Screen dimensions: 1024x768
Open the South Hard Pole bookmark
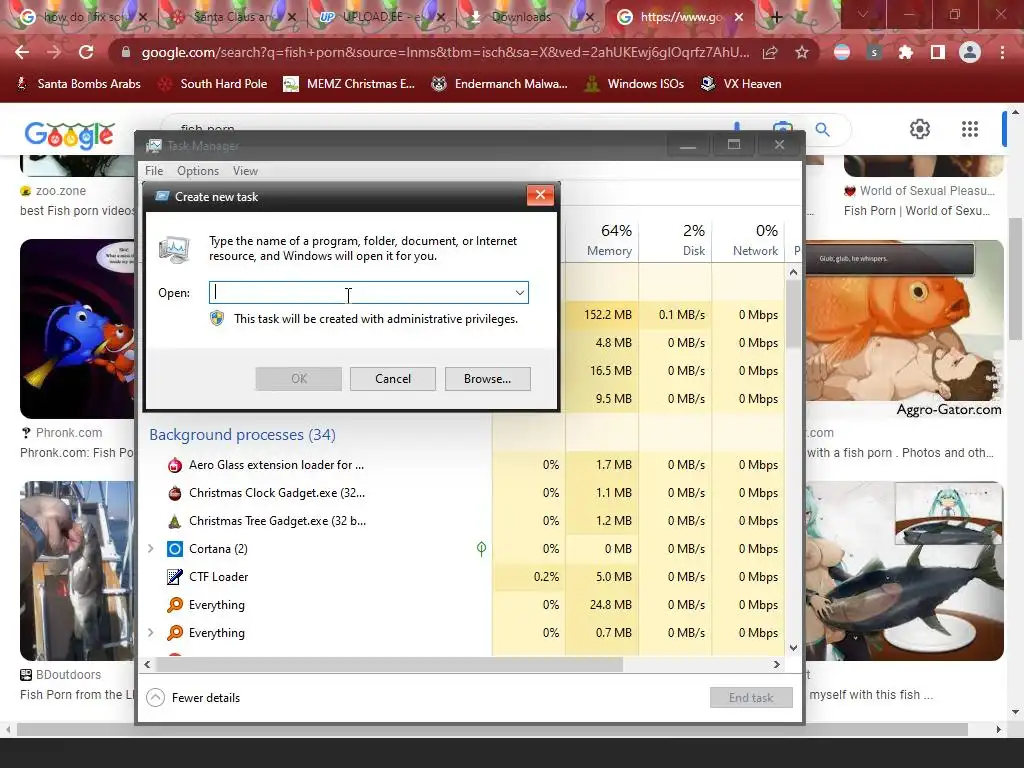click(x=214, y=84)
